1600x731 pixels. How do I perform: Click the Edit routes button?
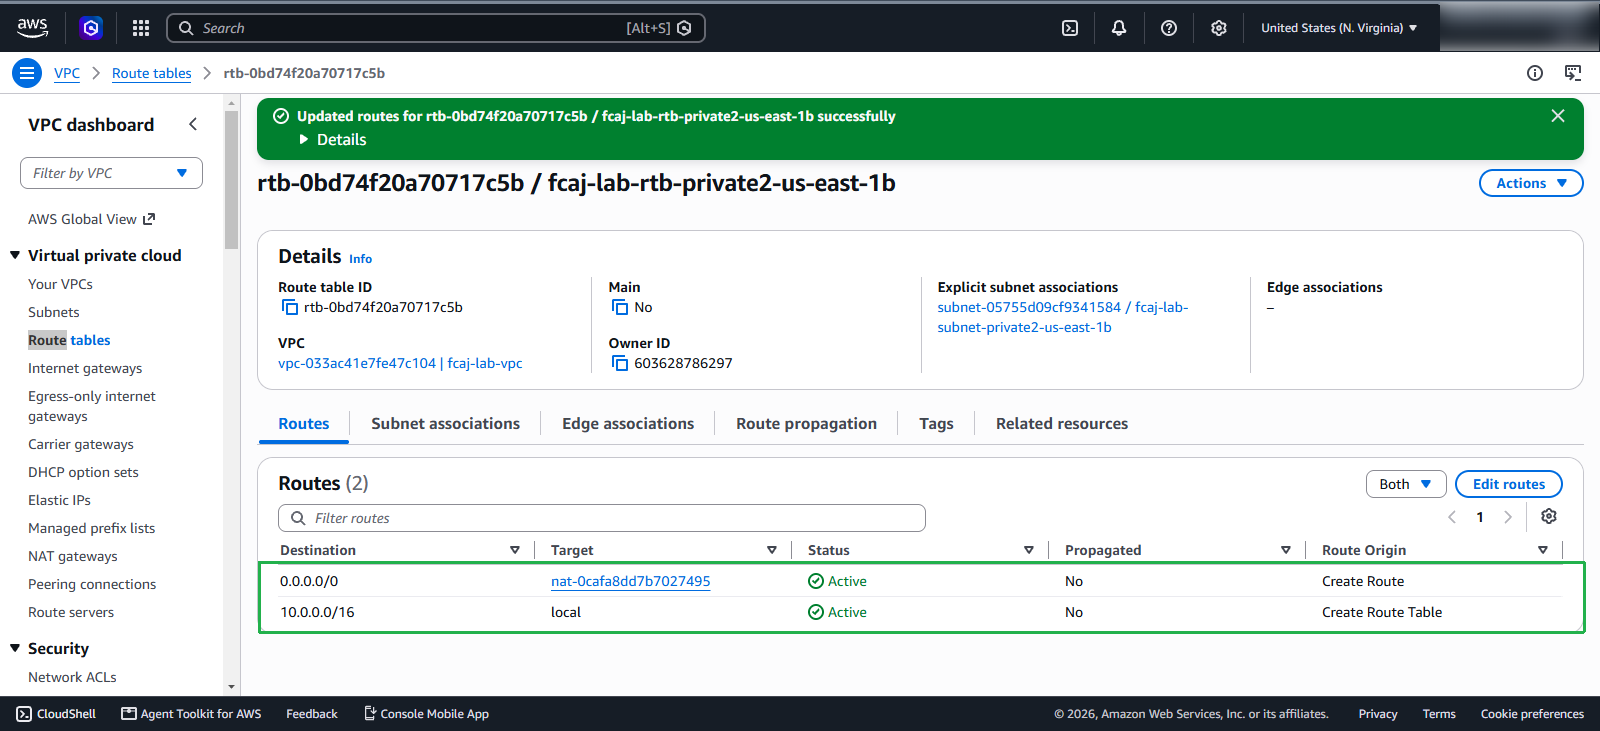tap(1509, 484)
